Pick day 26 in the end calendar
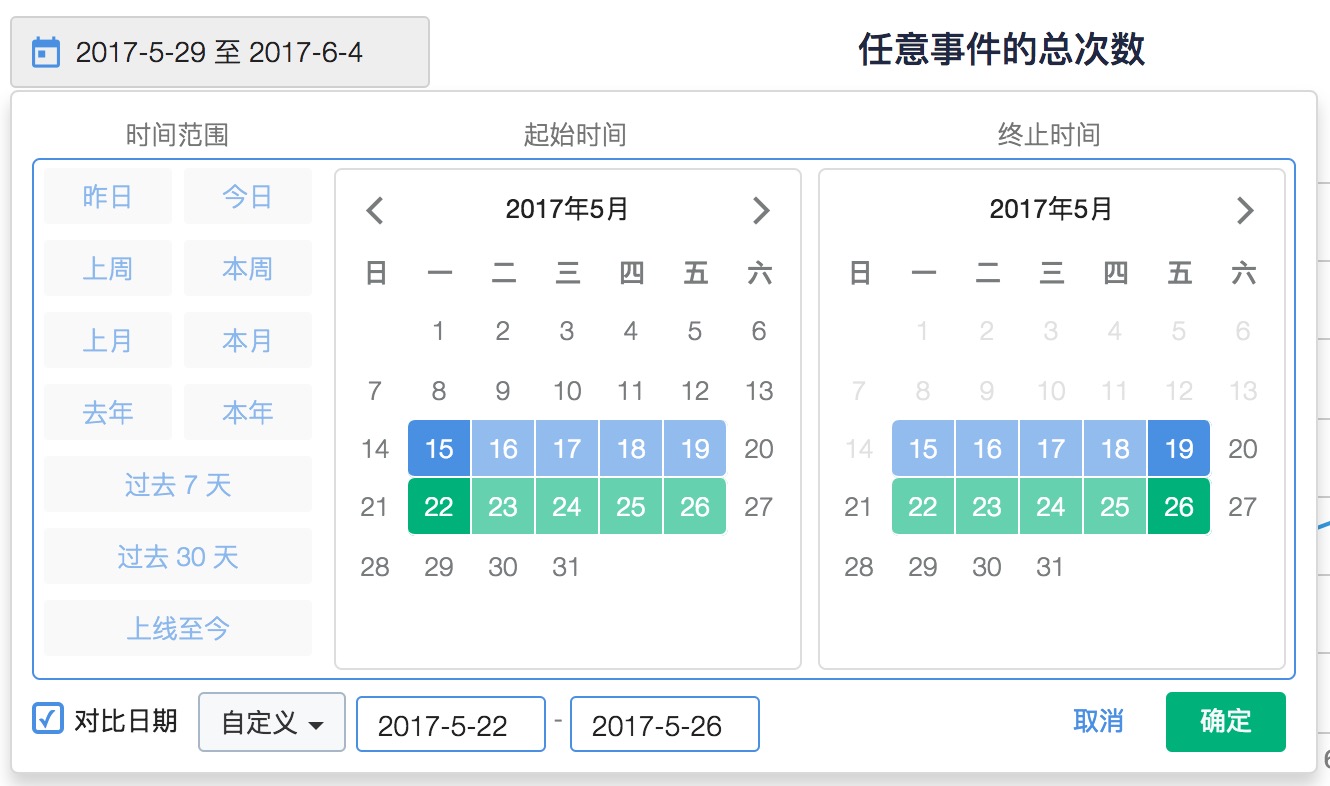Image resolution: width=1330 pixels, height=786 pixels. coord(1179,507)
